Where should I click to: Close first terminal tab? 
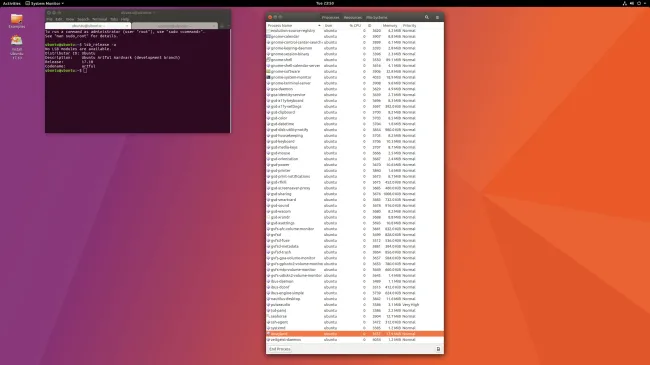[127, 26]
